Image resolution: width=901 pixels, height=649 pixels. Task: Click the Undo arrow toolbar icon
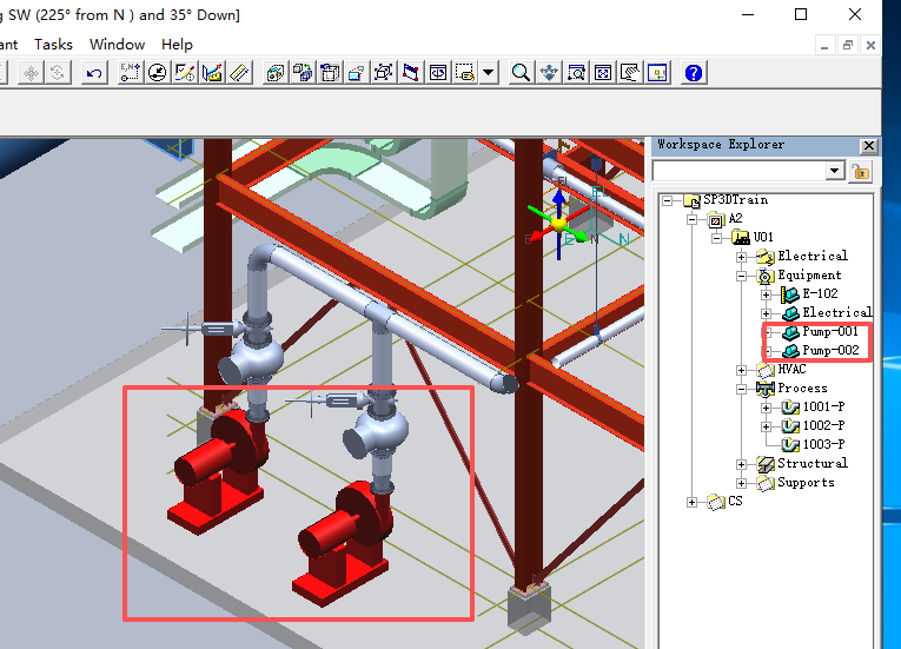point(94,73)
